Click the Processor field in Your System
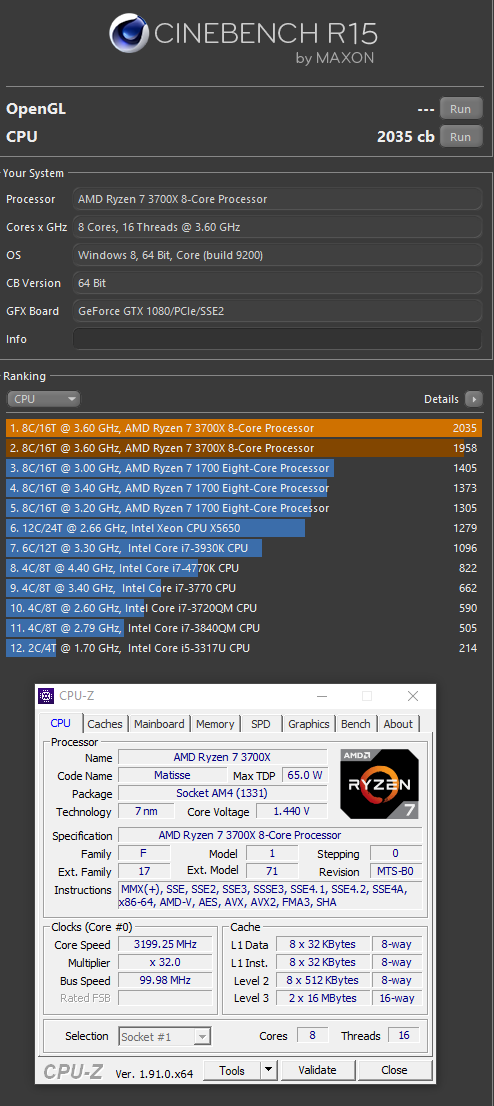 pos(278,200)
